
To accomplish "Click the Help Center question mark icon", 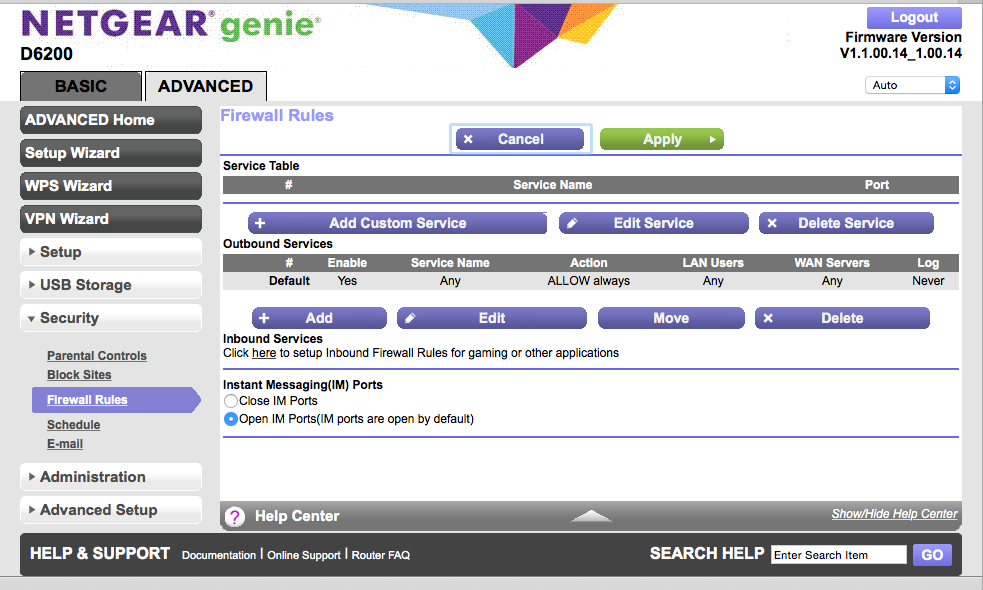I will [235, 516].
